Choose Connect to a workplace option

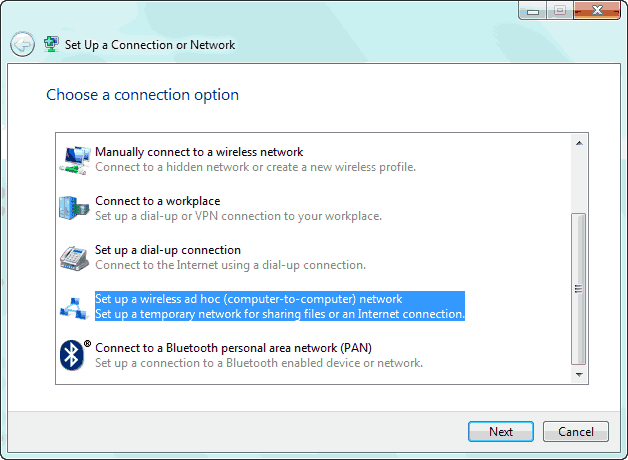(157, 201)
